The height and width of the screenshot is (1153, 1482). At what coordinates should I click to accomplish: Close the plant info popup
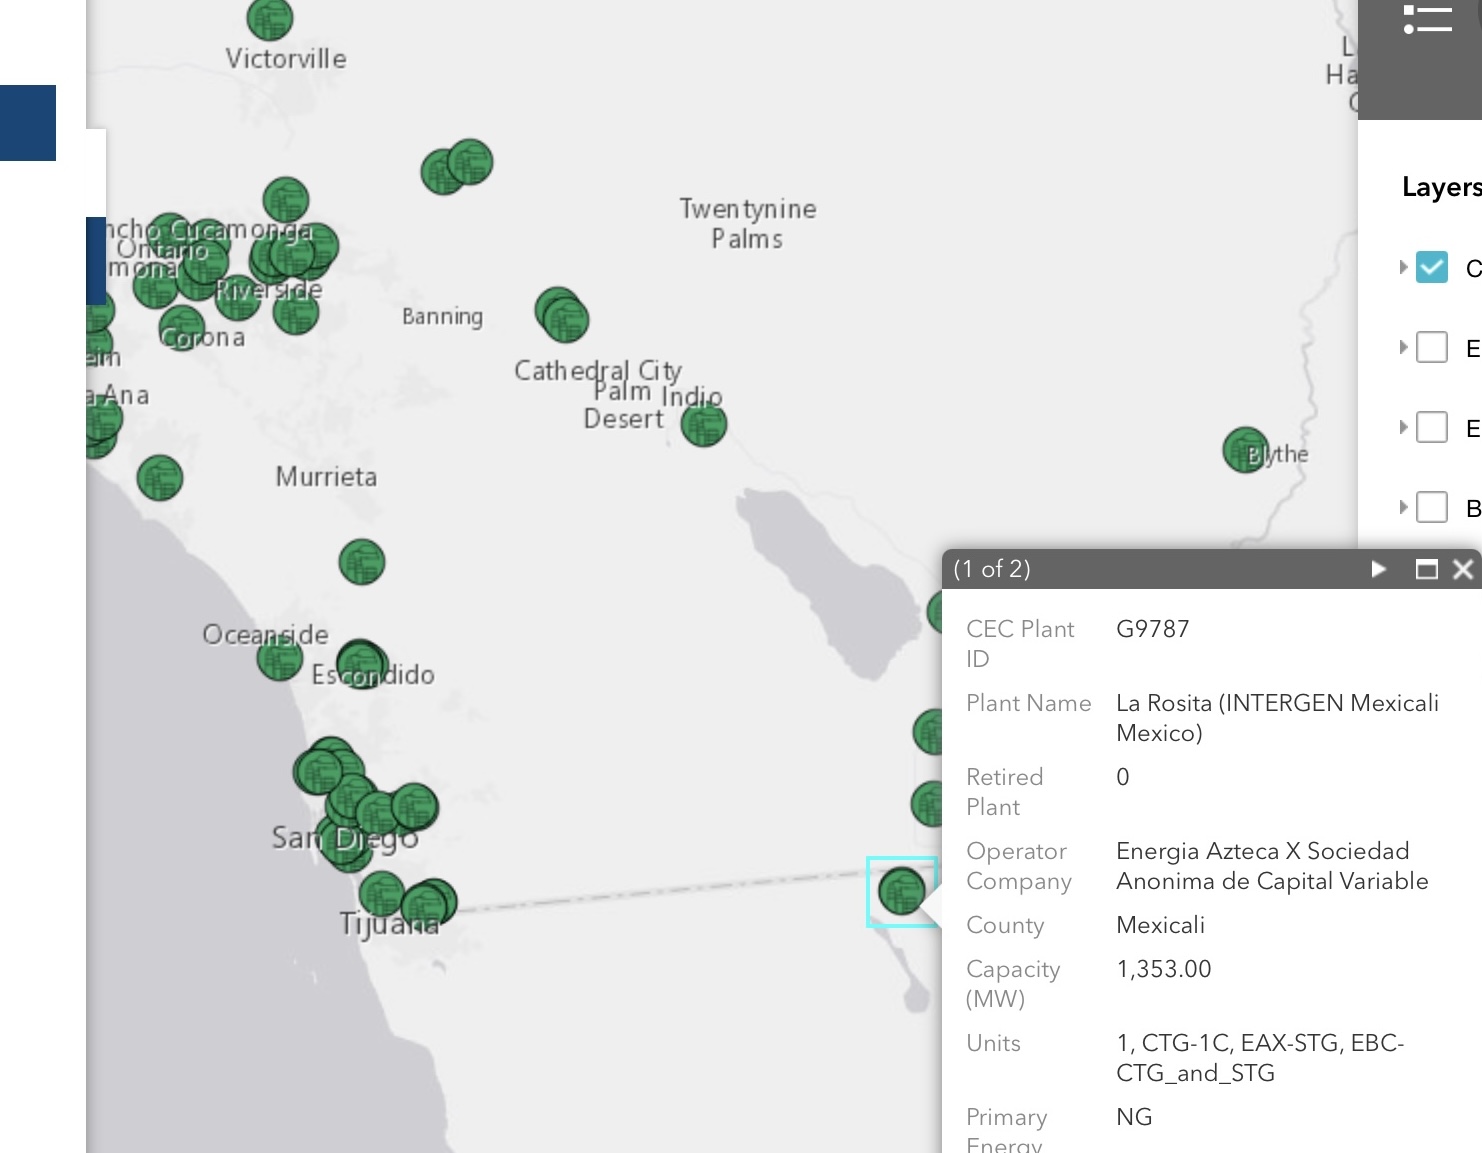click(1463, 569)
